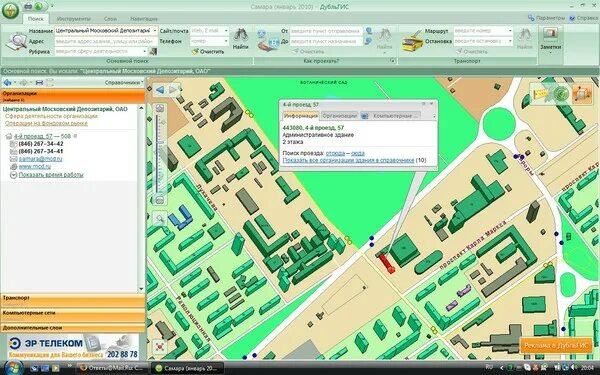This screenshot has height=375, width=600.
Task: Open the Организации tab in building popup
Action: coord(339,116)
